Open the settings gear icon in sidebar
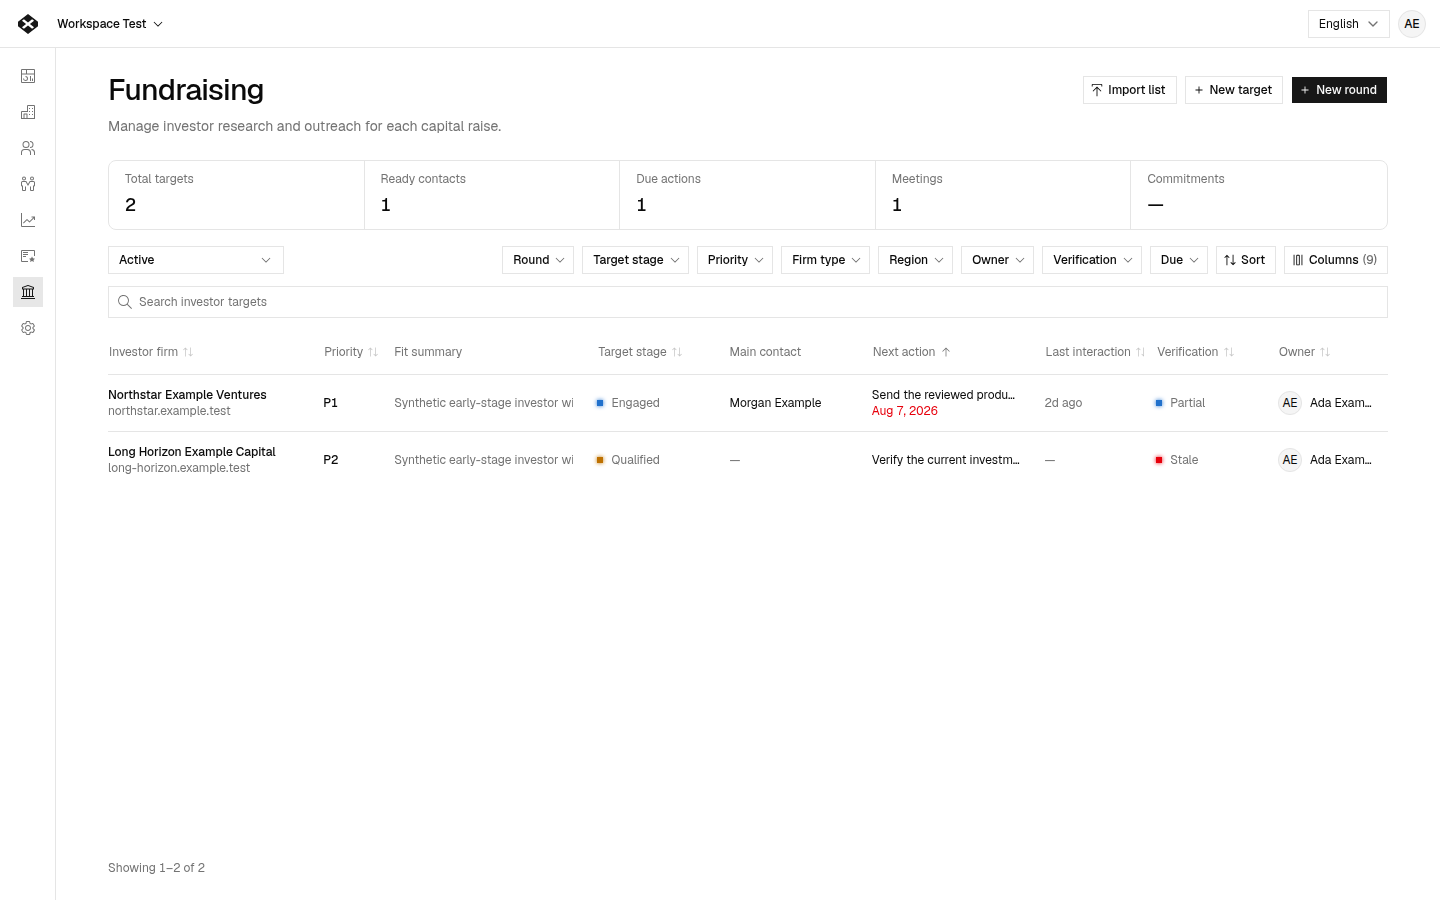 tap(28, 328)
